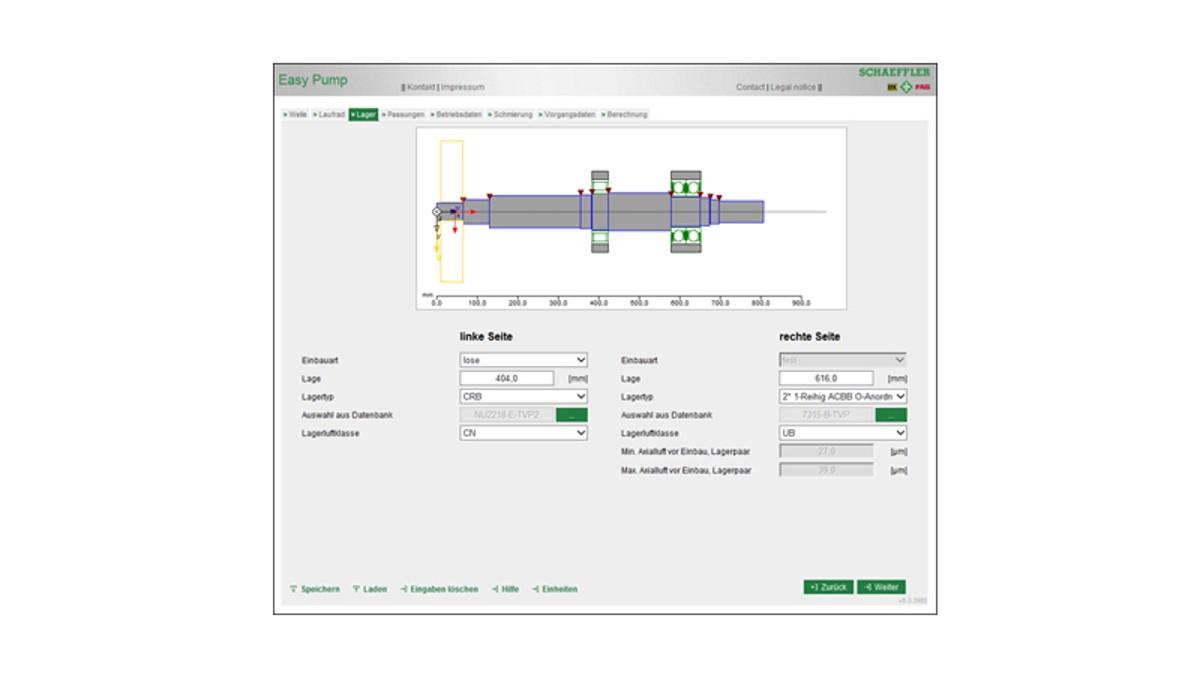Click the right side Einbauart dropdown showing fest
This screenshot has width=1200, height=675.
[x=843, y=360]
